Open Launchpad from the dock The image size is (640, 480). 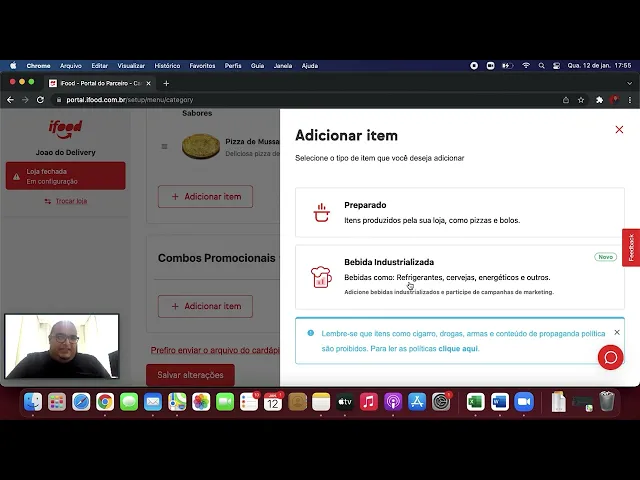57,402
